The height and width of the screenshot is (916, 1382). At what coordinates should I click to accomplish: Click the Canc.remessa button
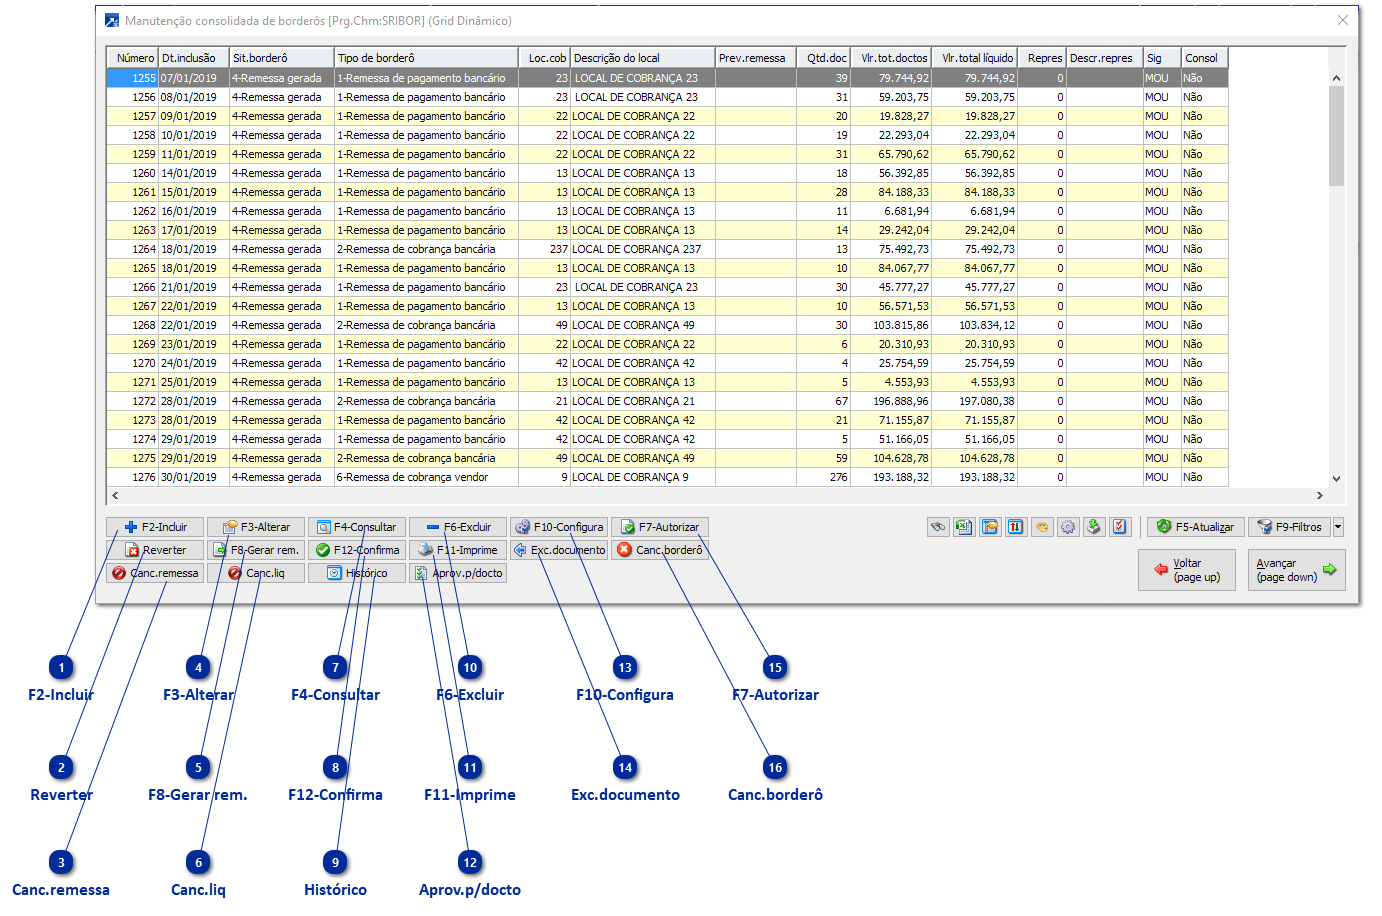[155, 573]
